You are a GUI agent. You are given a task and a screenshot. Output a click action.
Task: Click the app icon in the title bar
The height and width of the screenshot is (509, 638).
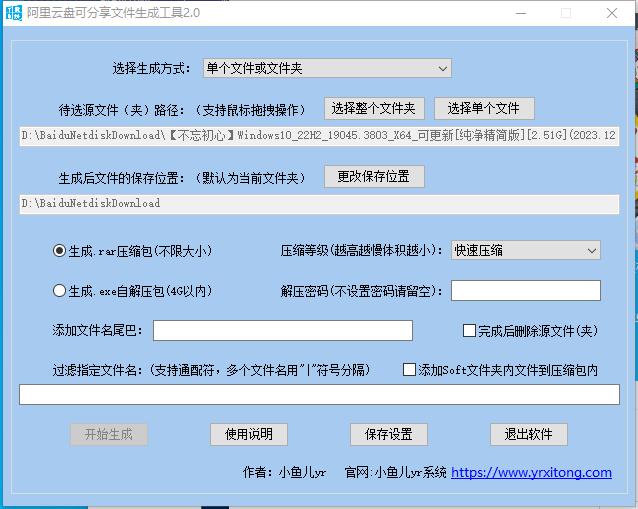point(14,13)
